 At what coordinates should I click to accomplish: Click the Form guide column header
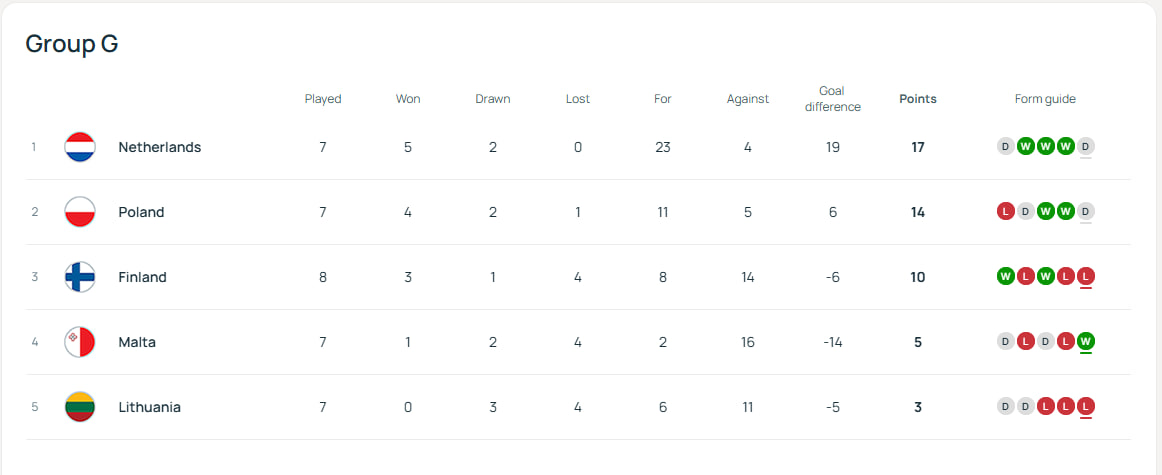click(x=1045, y=99)
